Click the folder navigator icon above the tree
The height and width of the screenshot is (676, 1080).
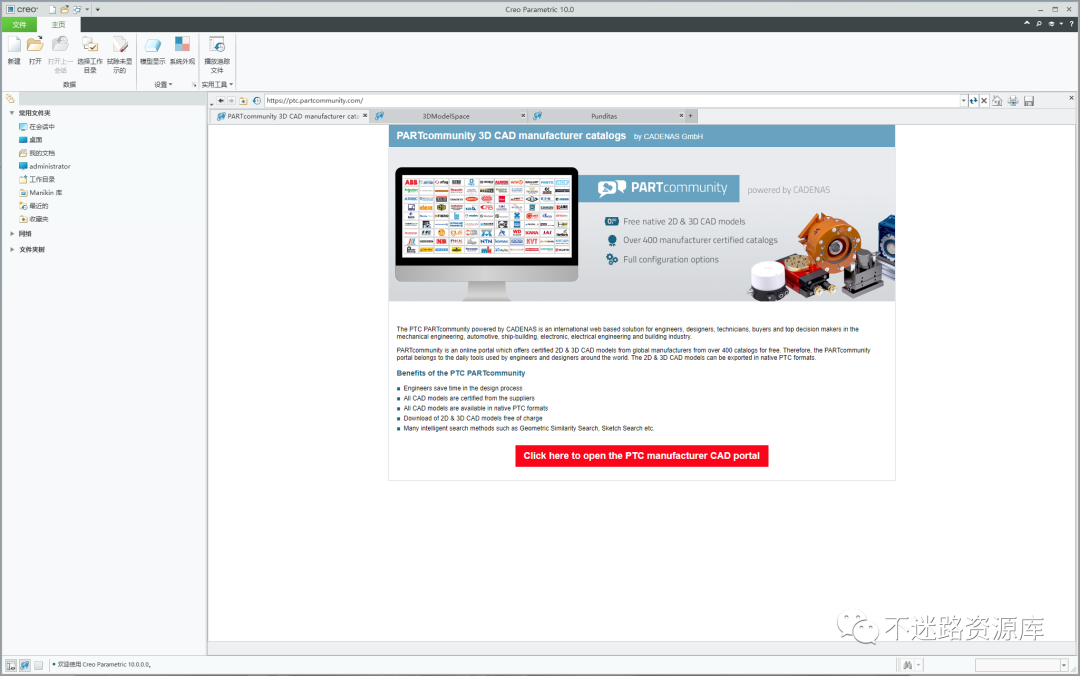click(x=10, y=99)
